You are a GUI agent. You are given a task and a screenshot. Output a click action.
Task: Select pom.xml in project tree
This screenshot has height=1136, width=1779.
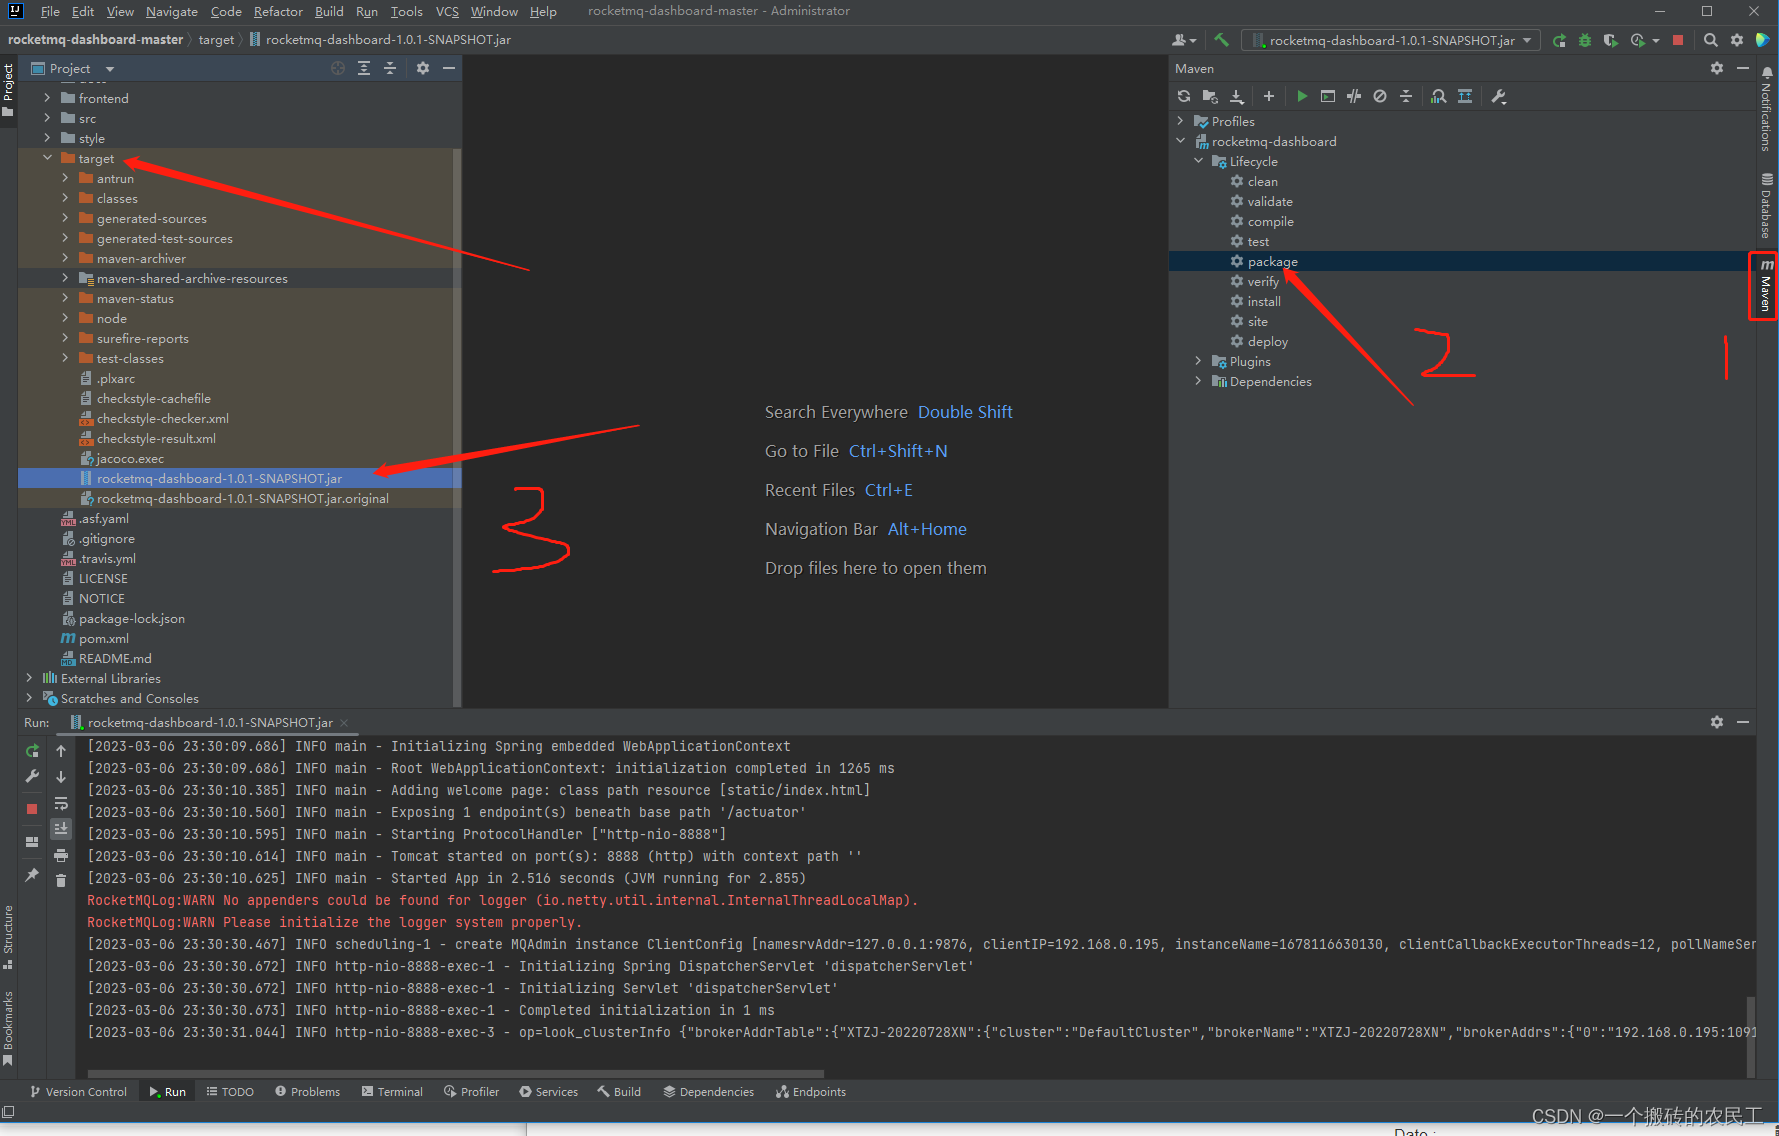(x=103, y=638)
